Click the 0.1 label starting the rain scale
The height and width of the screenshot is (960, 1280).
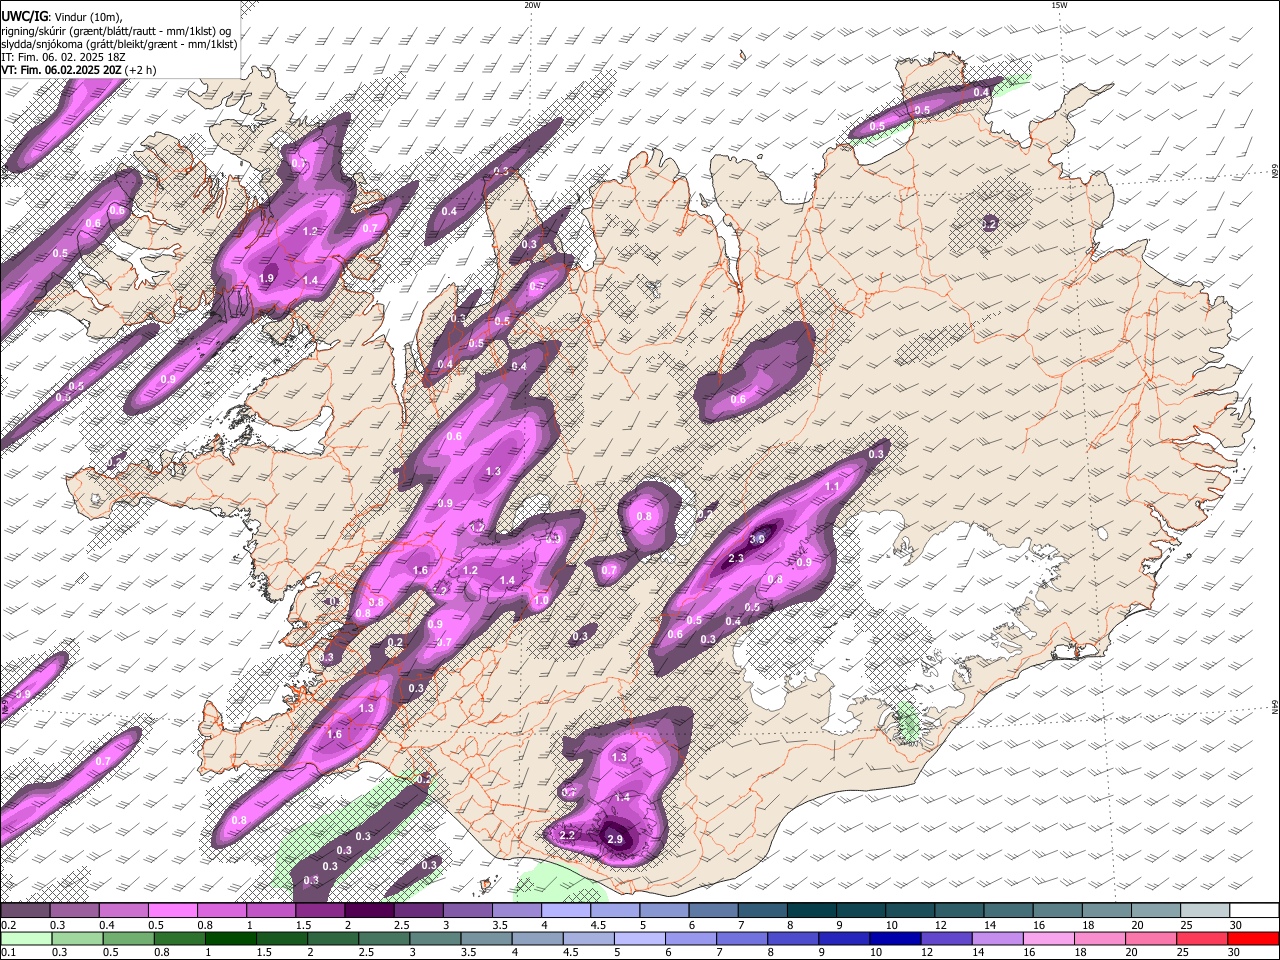tap(7, 952)
